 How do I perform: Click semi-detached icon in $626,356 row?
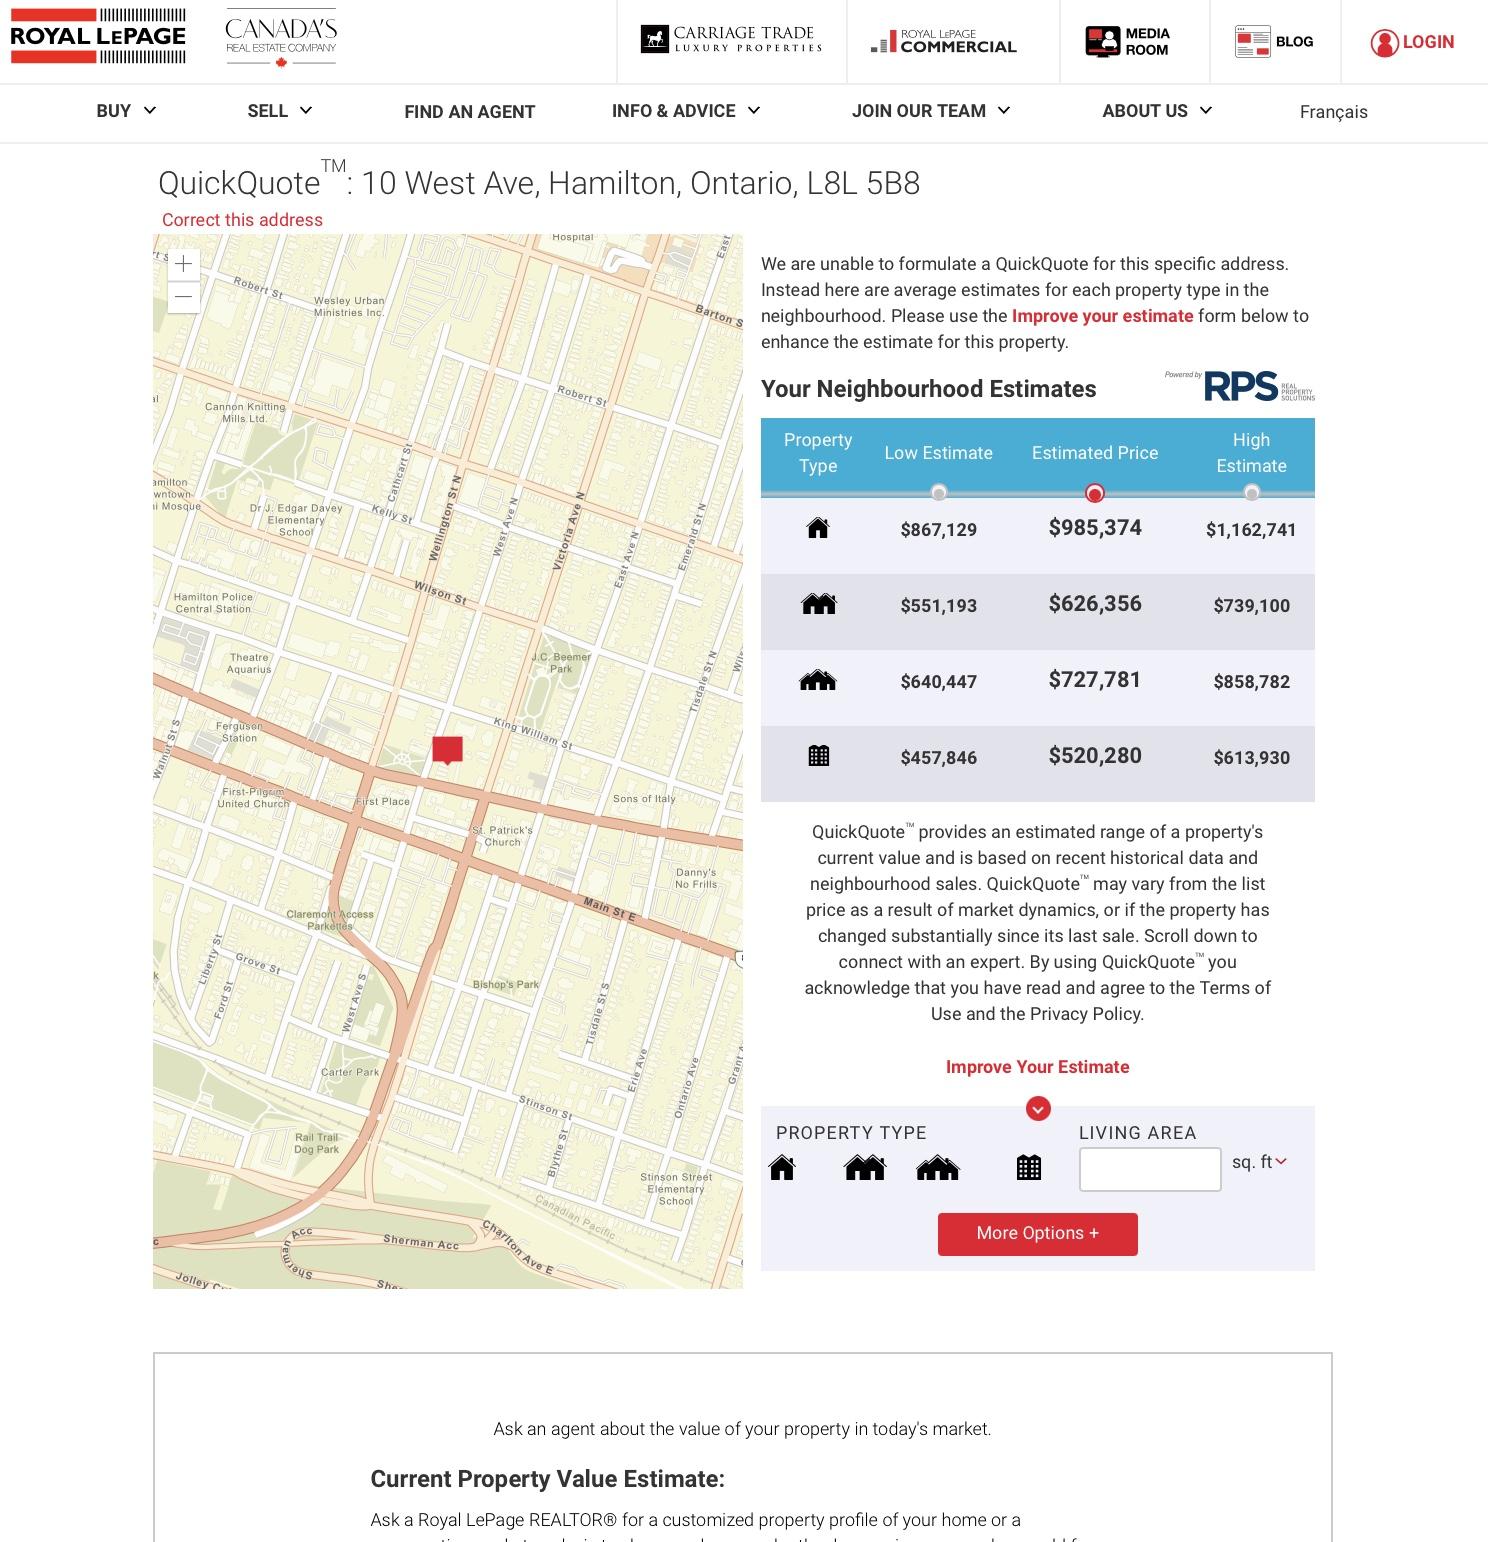point(818,604)
